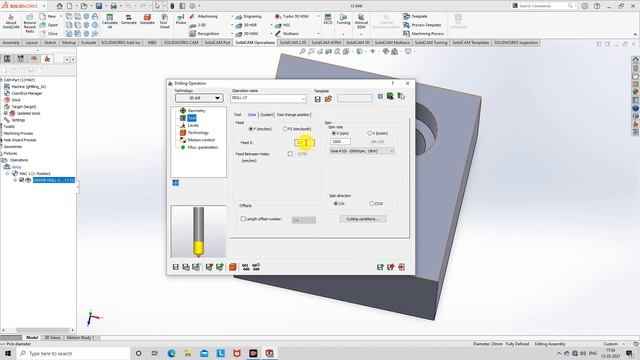Open Browse Recent Parts
The height and width of the screenshot is (360, 640).
click(29, 24)
